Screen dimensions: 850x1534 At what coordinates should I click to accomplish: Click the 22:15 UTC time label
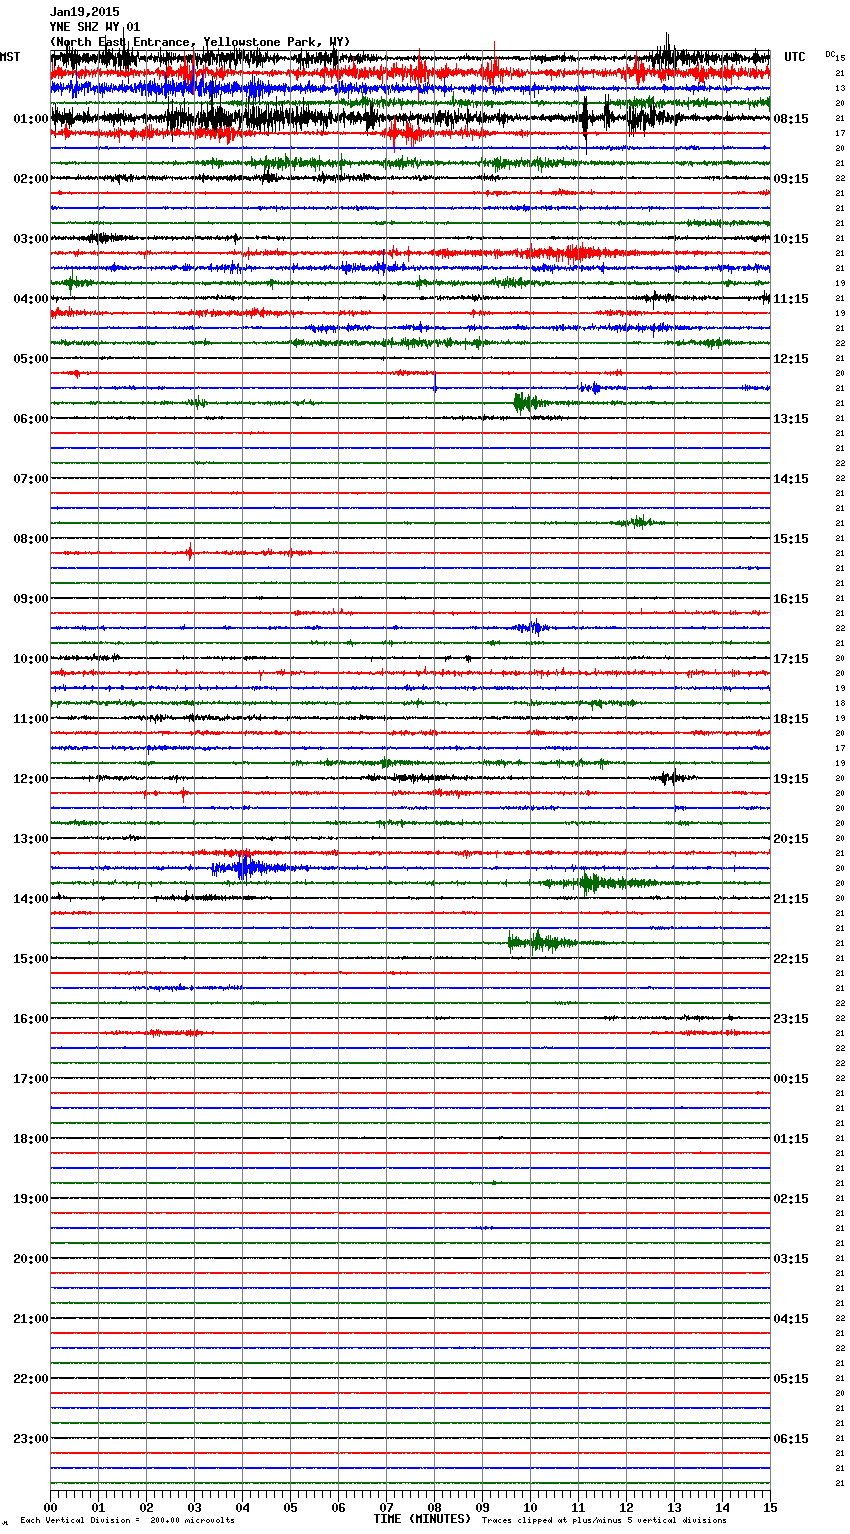pyautogui.click(x=791, y=959)
